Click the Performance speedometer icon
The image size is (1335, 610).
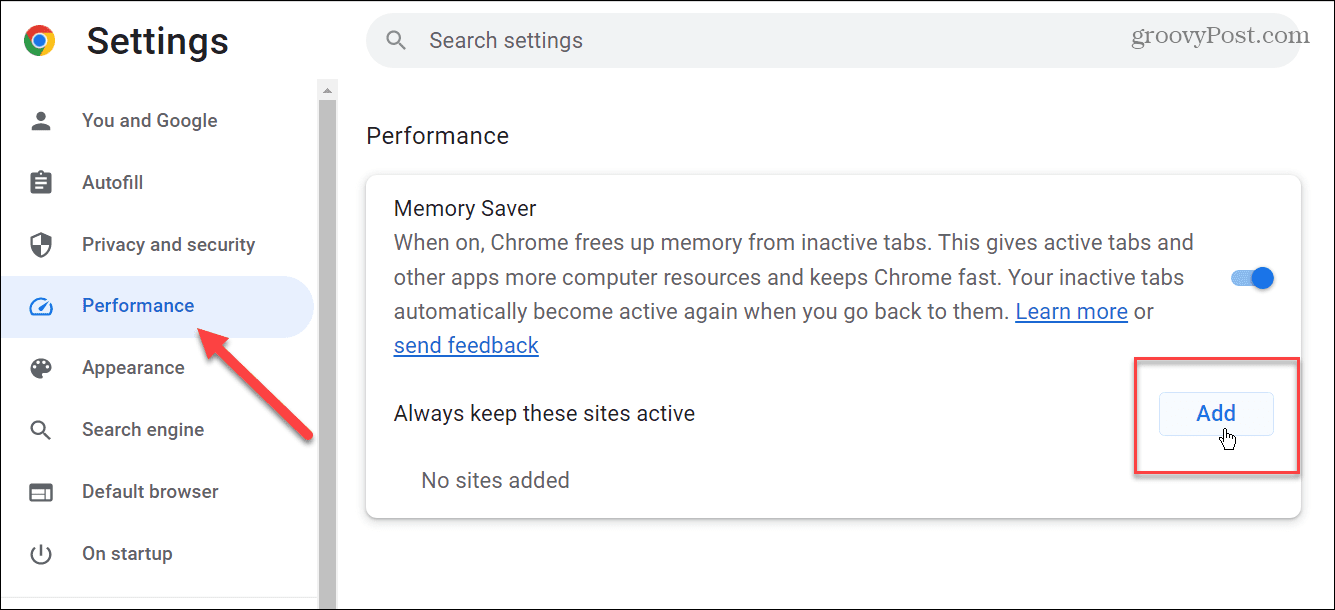(x=41, y=306)
